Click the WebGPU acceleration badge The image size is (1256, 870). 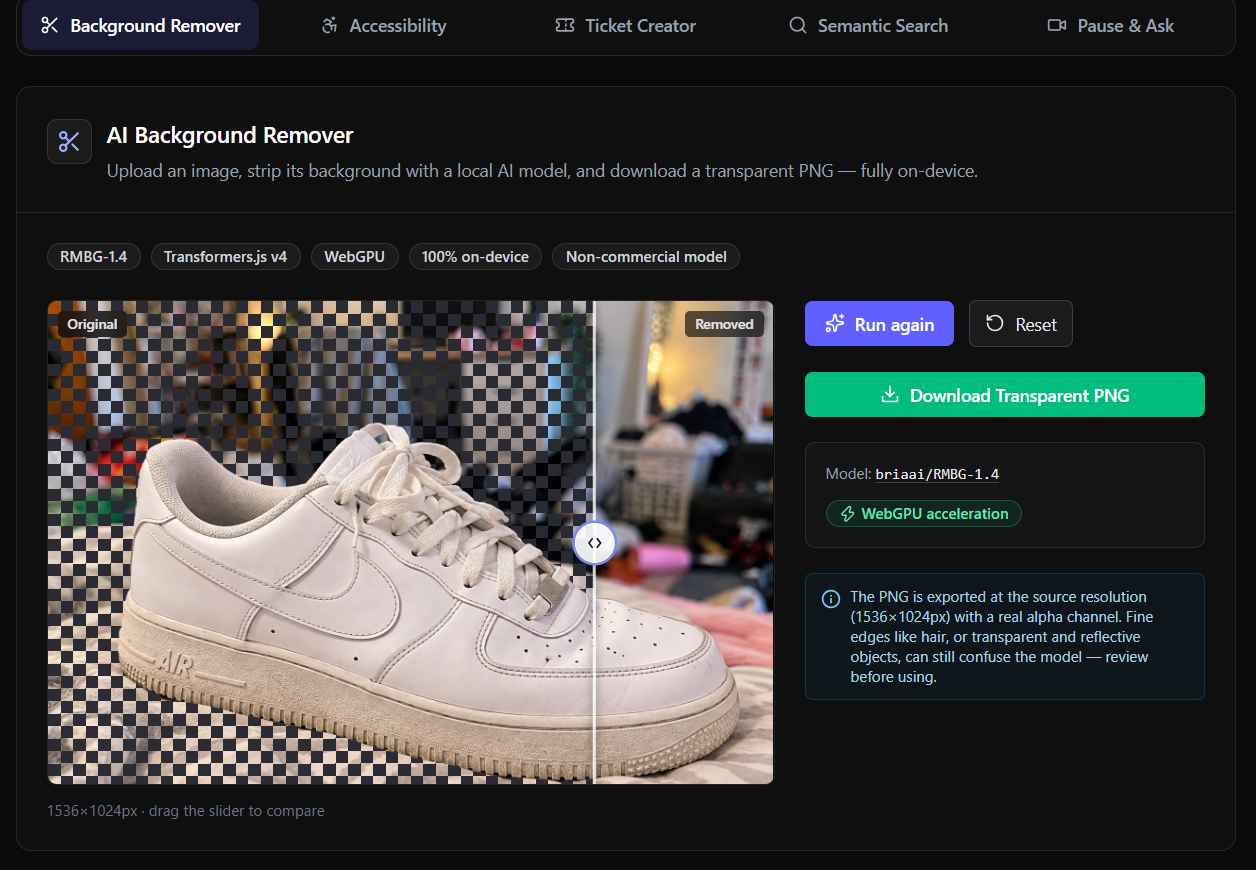click(x=924, y=514)
